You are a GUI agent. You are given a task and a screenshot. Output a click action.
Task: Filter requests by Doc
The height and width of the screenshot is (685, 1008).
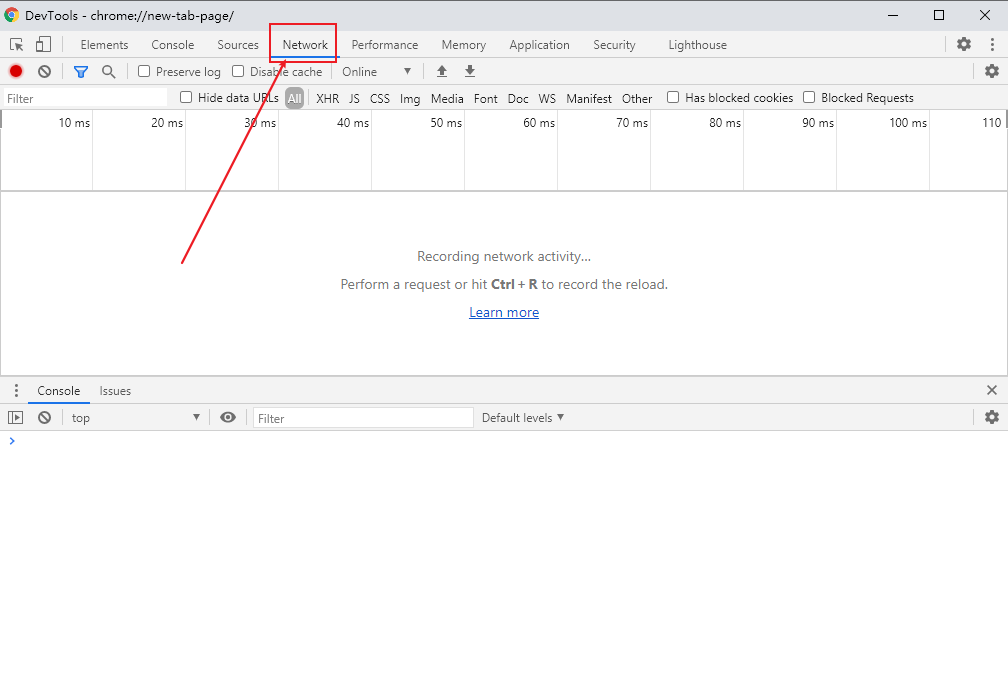[518, 98]
